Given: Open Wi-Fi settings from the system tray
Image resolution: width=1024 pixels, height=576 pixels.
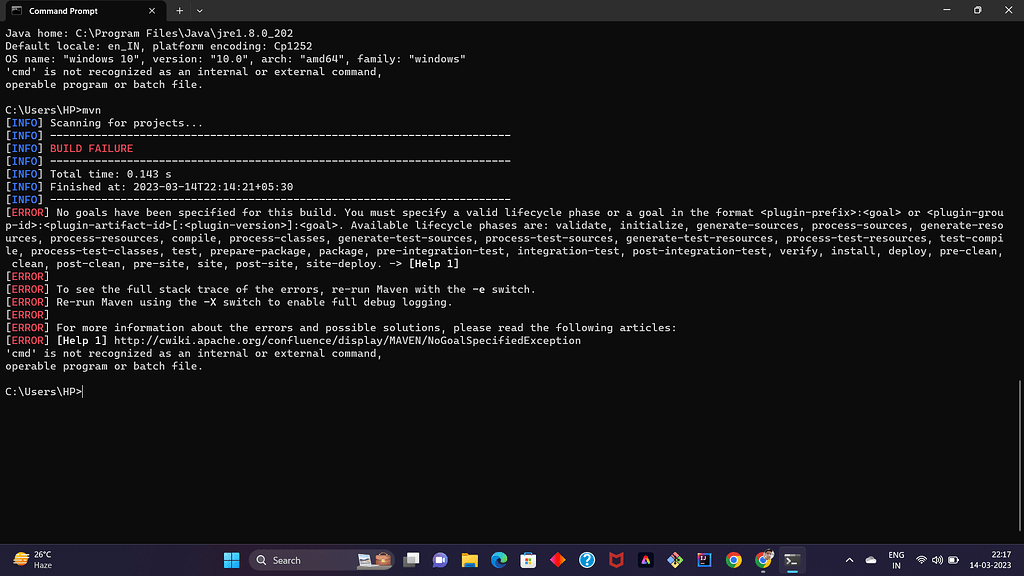Looking at the screenshot, I should click(922, 560).
